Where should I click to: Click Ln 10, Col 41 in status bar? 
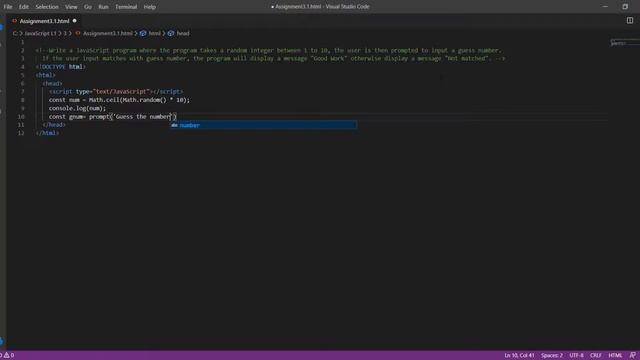[x=519, y=356]
